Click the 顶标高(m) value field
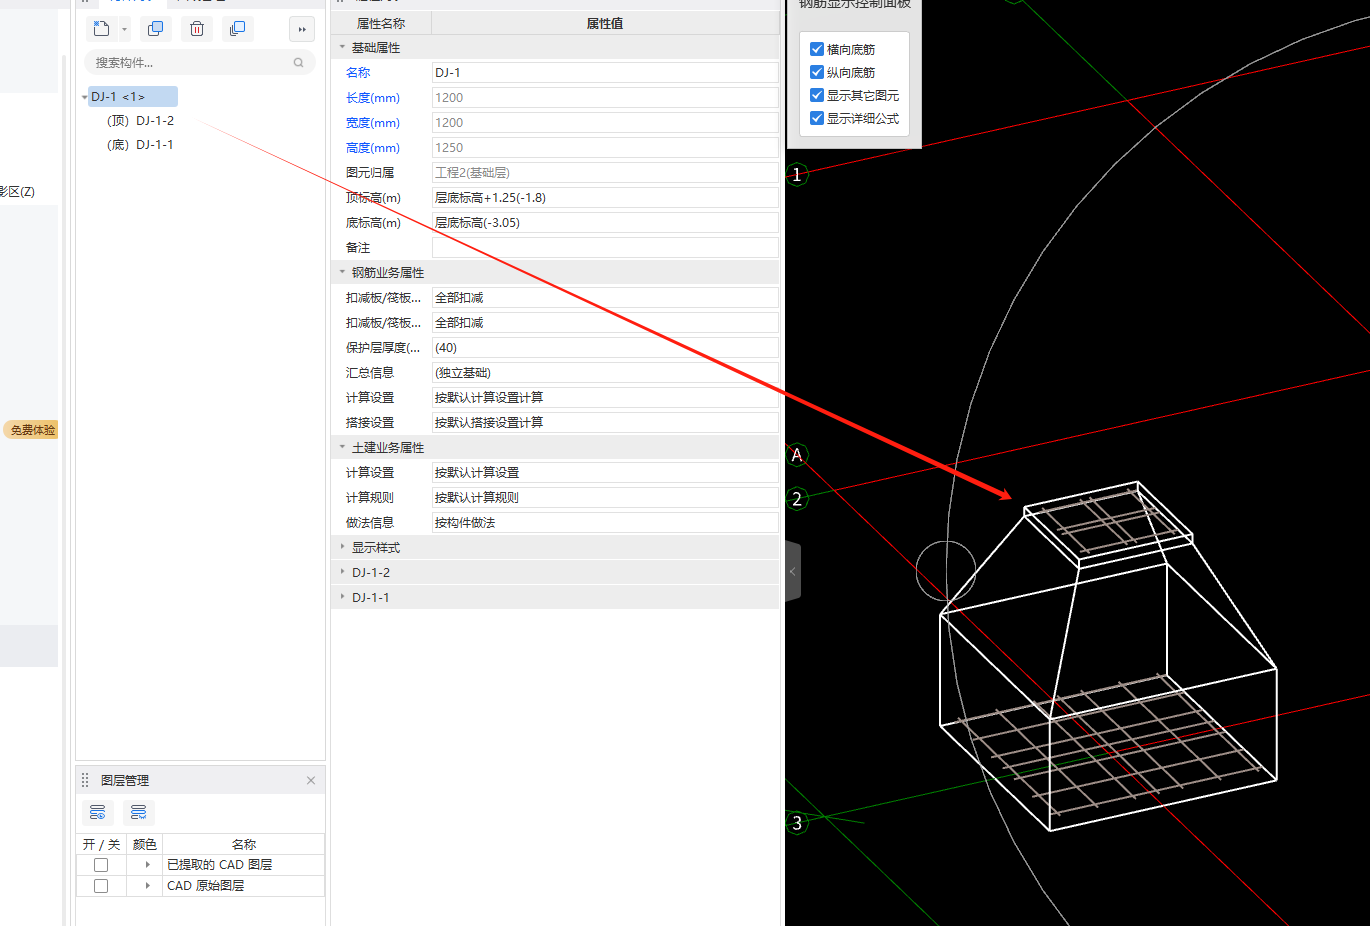 point(605,197)
